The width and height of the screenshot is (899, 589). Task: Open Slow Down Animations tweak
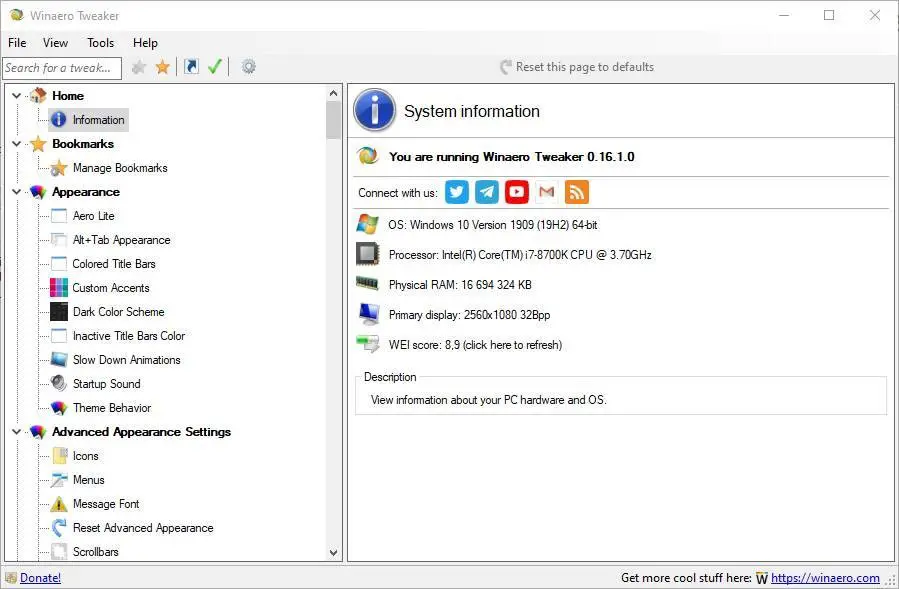(126, 361)
